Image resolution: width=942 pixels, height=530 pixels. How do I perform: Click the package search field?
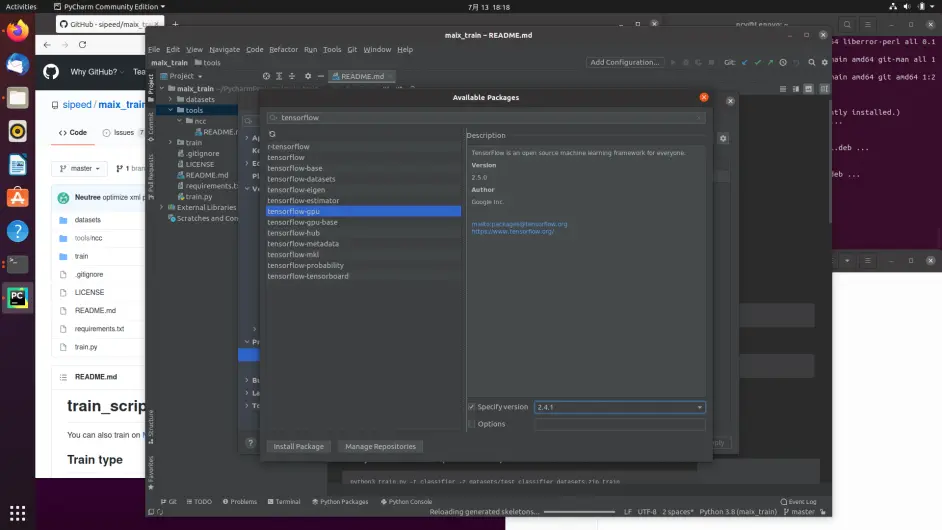(486, 118)
